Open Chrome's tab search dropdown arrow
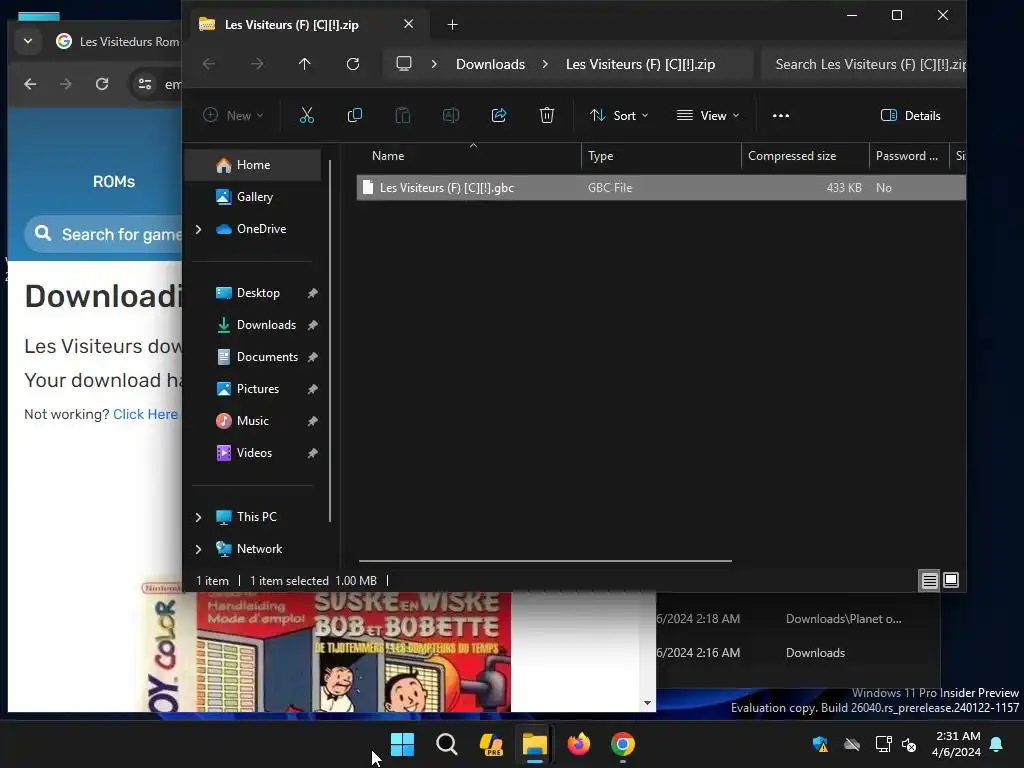The height and width of the screenshot is (768, 1024). 27,41
